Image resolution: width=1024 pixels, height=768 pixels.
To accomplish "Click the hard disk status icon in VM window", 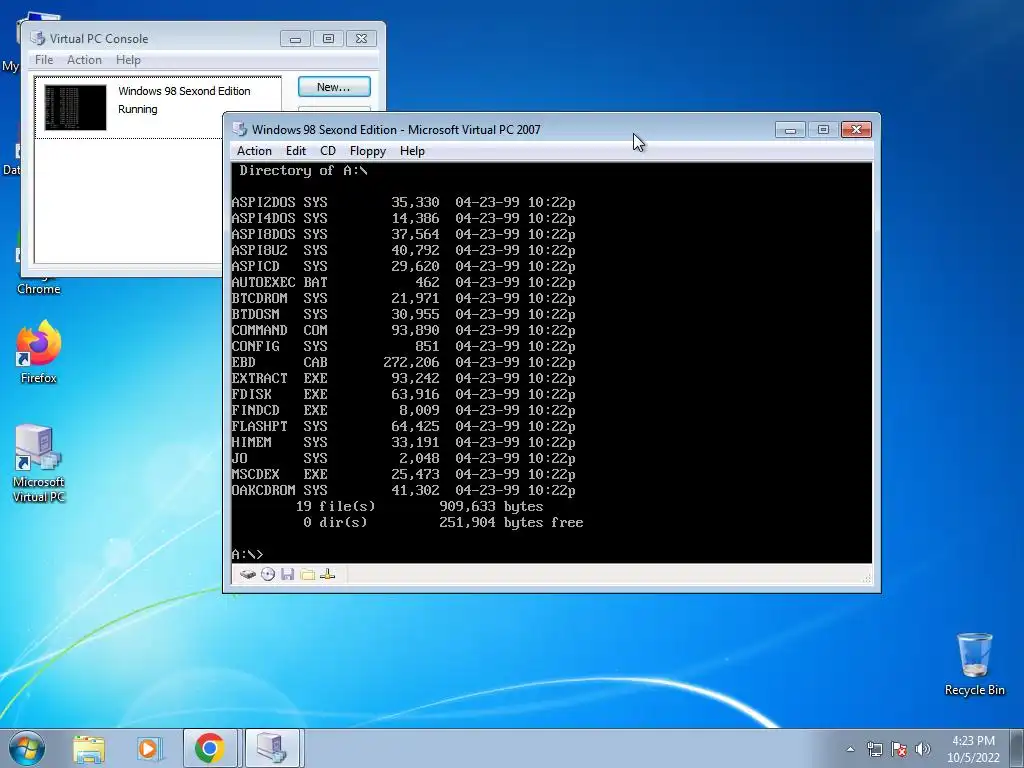I will click(x=248, y=575).
